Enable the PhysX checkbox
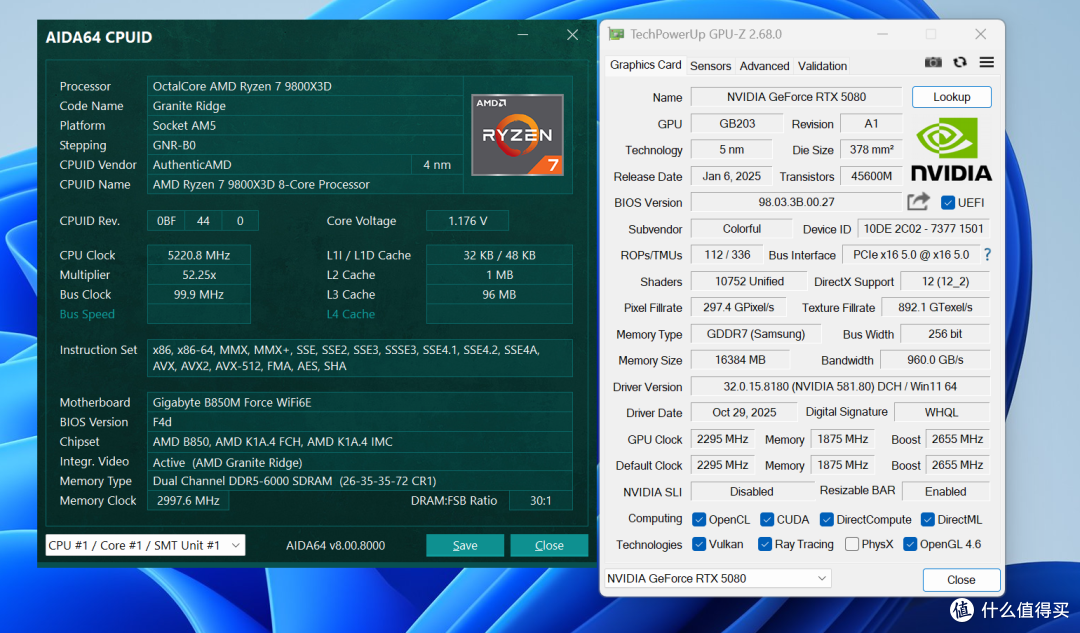This screenshot has height=633, width=1080. coord(852,544)
